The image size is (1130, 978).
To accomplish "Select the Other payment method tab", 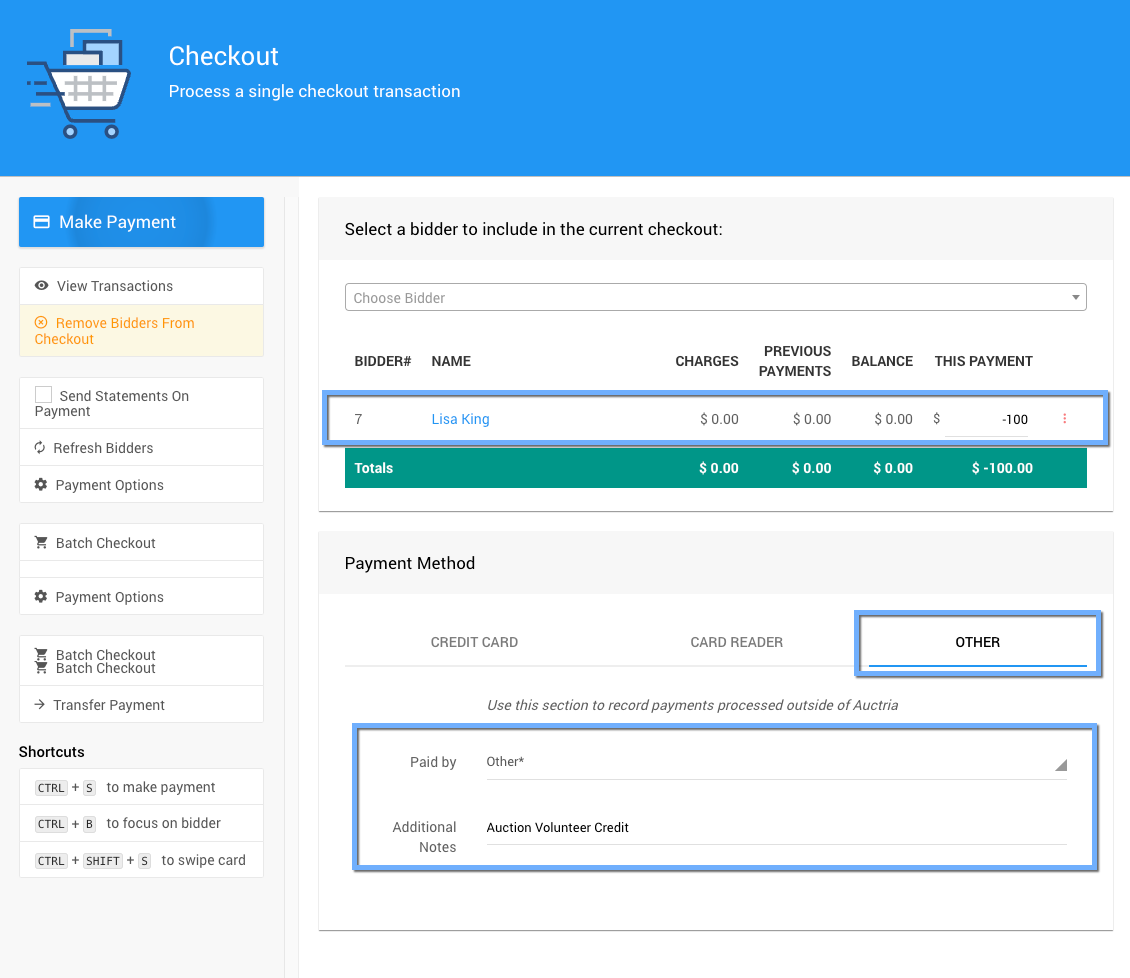I will click(977, 642).
